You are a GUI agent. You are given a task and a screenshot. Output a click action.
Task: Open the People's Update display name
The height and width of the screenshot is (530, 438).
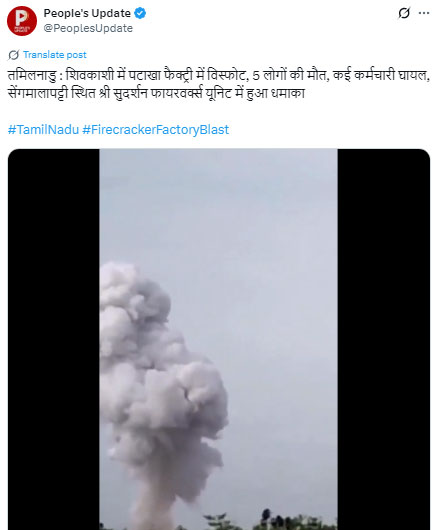[87, 13]
